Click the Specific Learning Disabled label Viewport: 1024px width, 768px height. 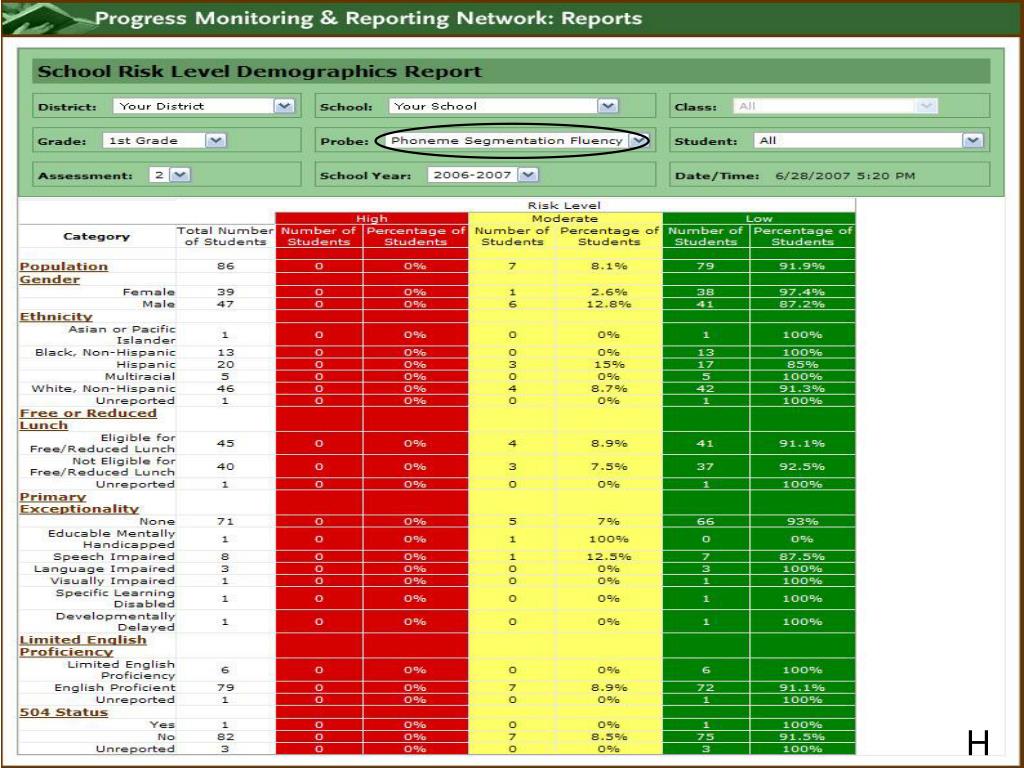click(116, 599)
